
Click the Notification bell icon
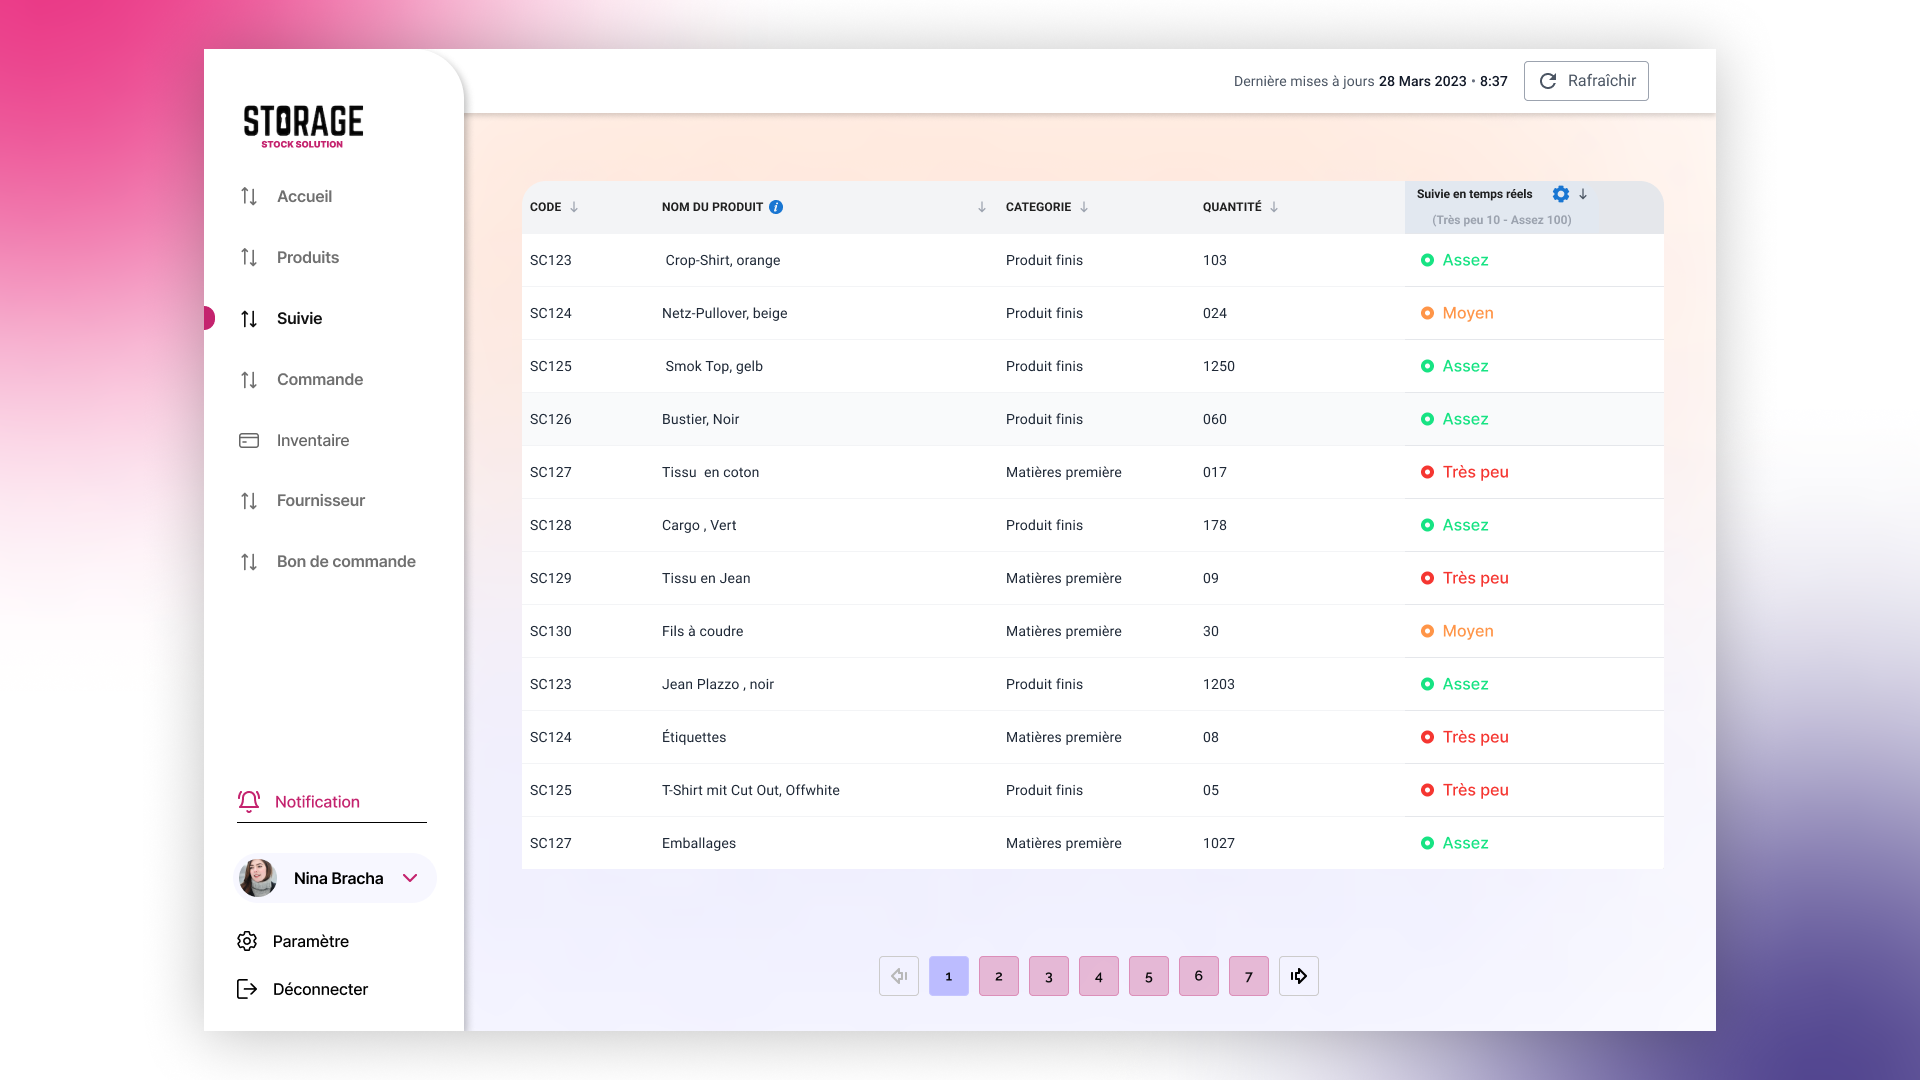249,801
